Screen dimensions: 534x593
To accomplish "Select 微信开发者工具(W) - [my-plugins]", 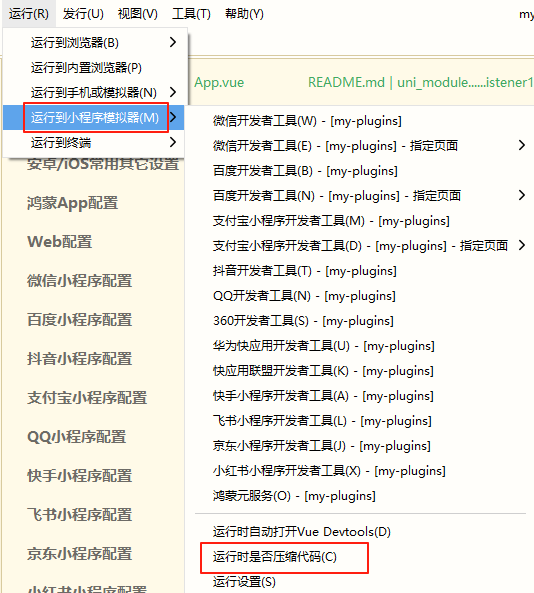I will coord(307,121).
